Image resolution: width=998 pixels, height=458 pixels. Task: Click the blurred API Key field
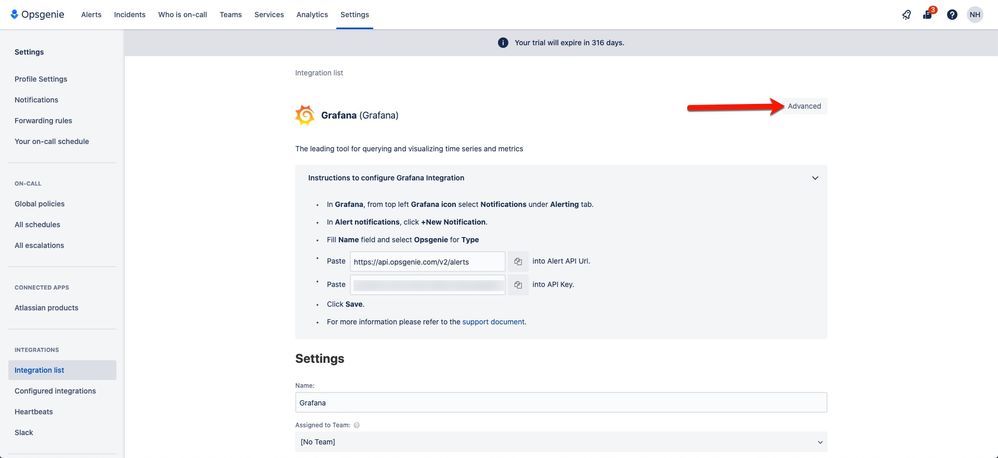pyautogui.click(x=428, y=284)
